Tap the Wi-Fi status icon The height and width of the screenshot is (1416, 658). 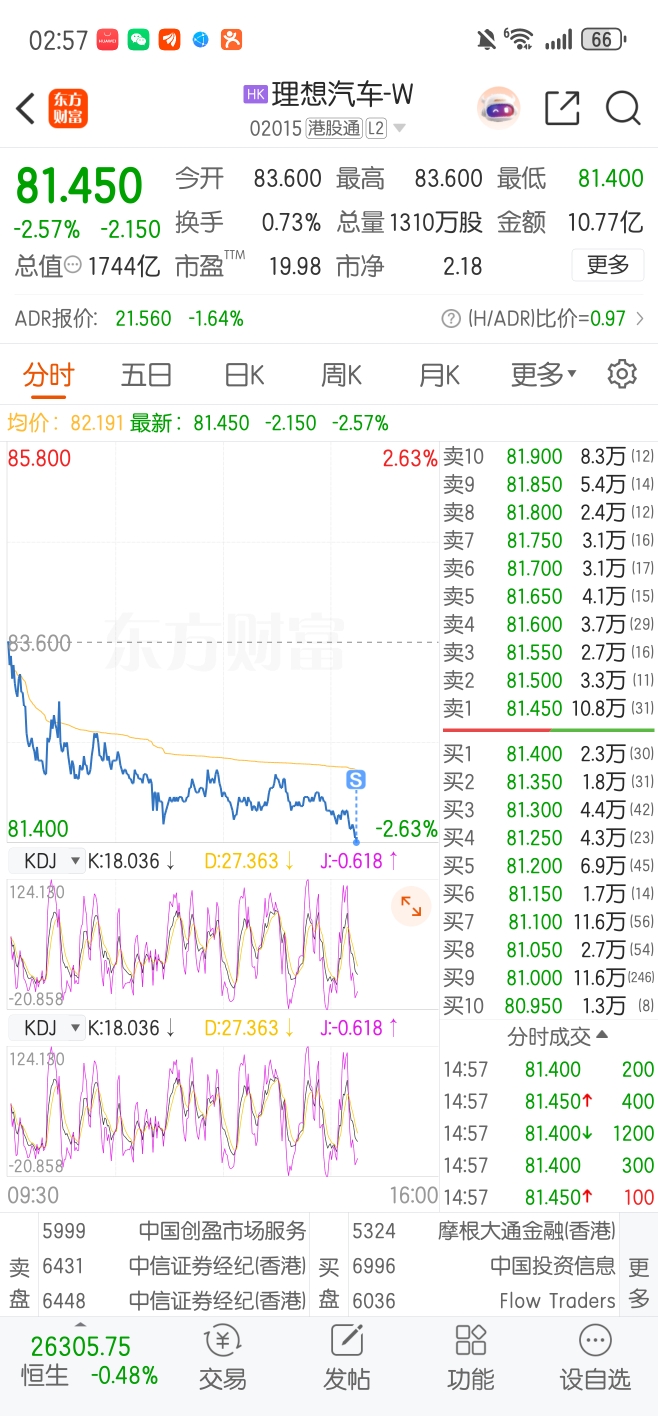pyautogui.click(x=519, y=39)
